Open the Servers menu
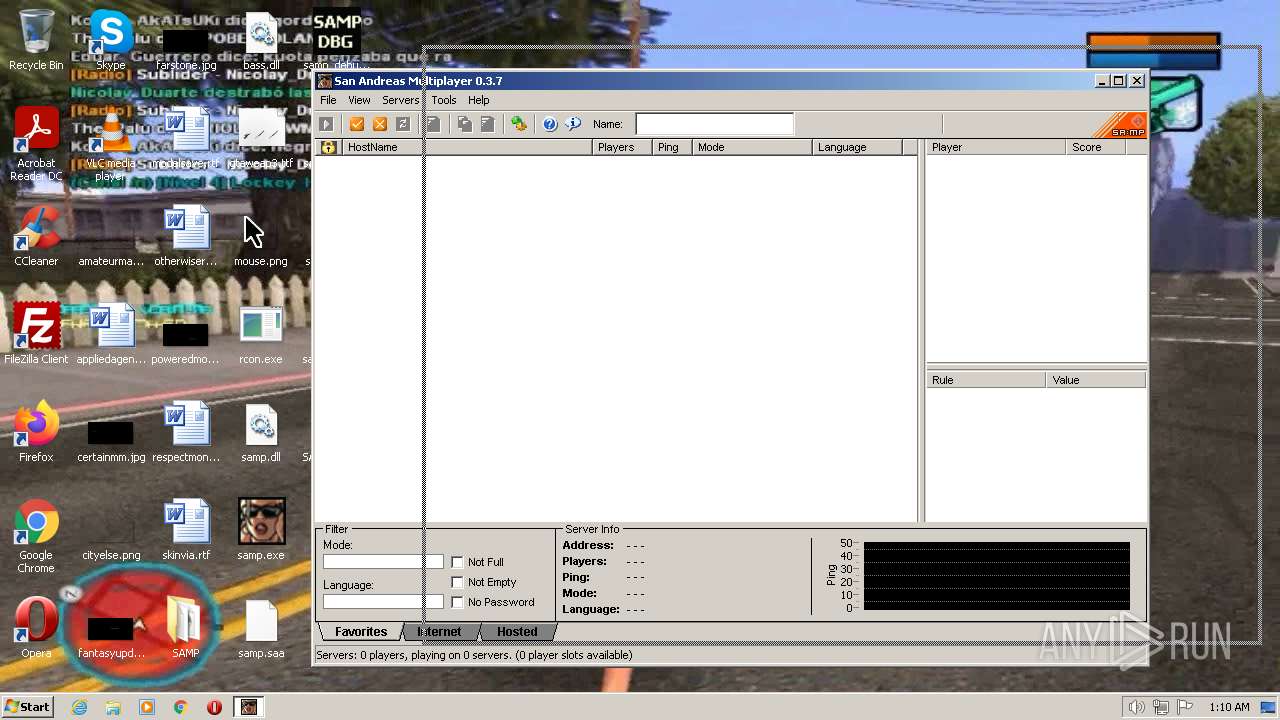1280x720 pixels. tap(400, 100)
